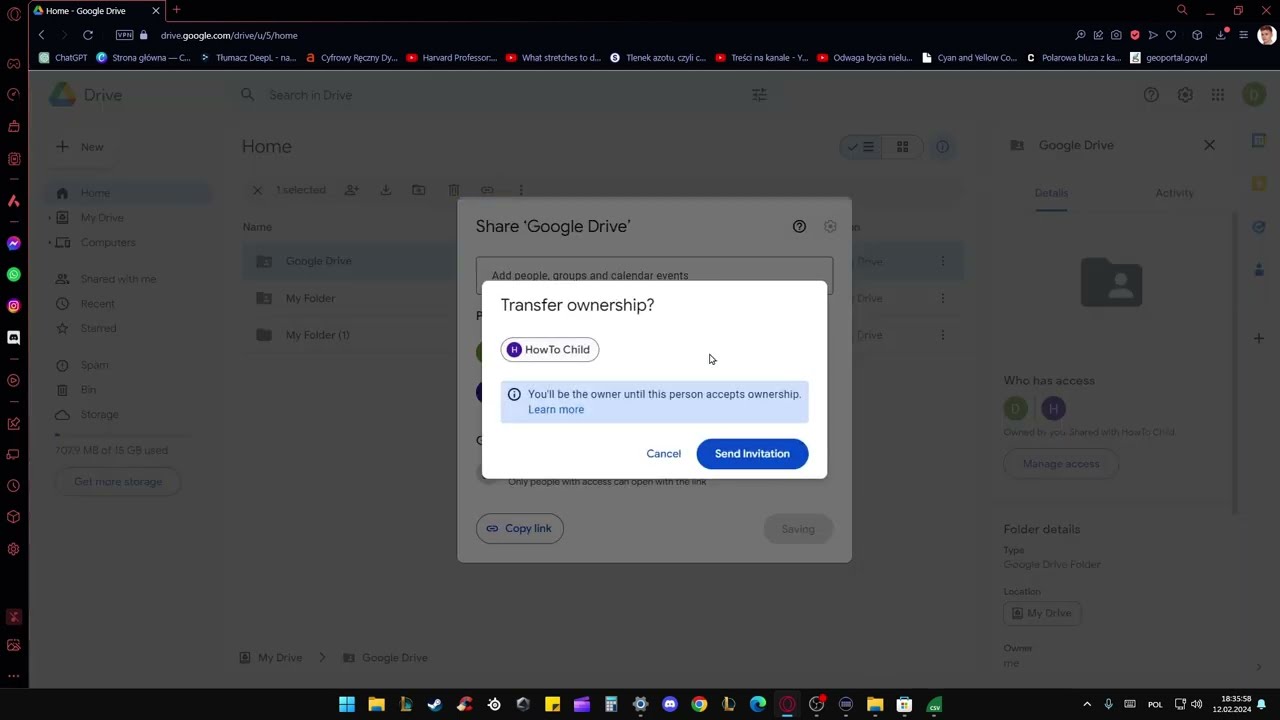
Task: Open more actions in selection toolbar
Action: (521, 190)
